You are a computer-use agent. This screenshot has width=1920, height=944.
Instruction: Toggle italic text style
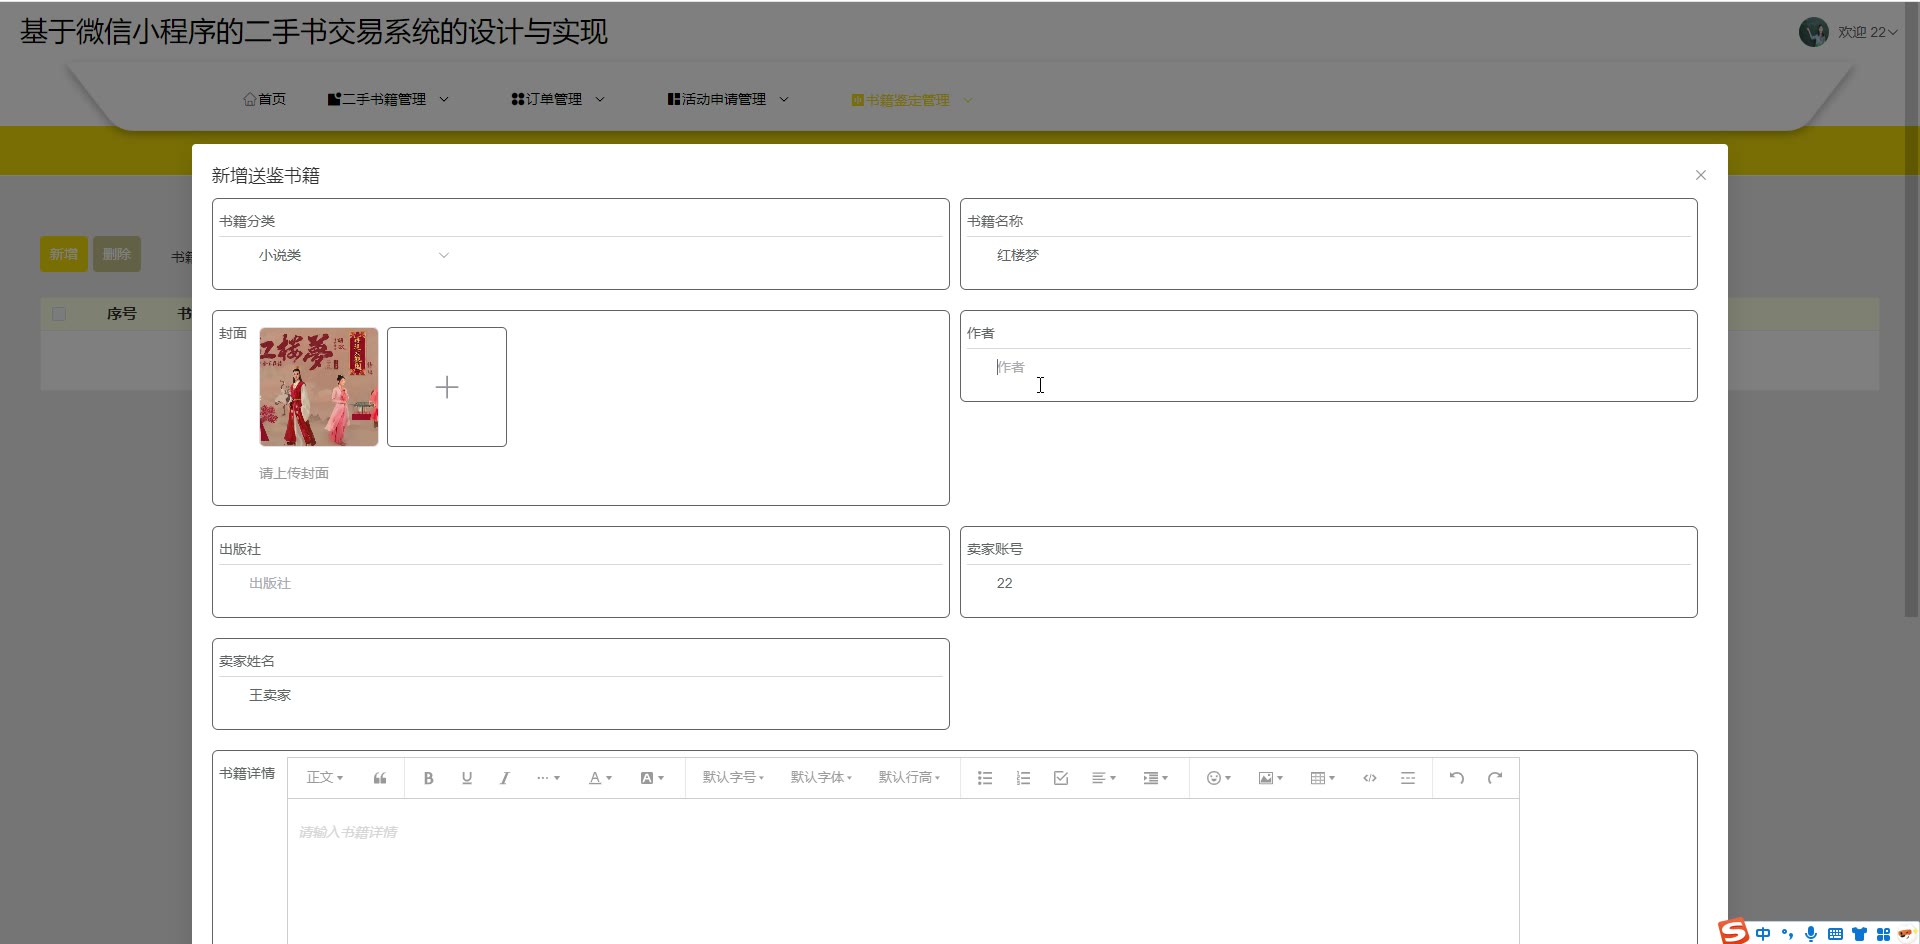504,778
